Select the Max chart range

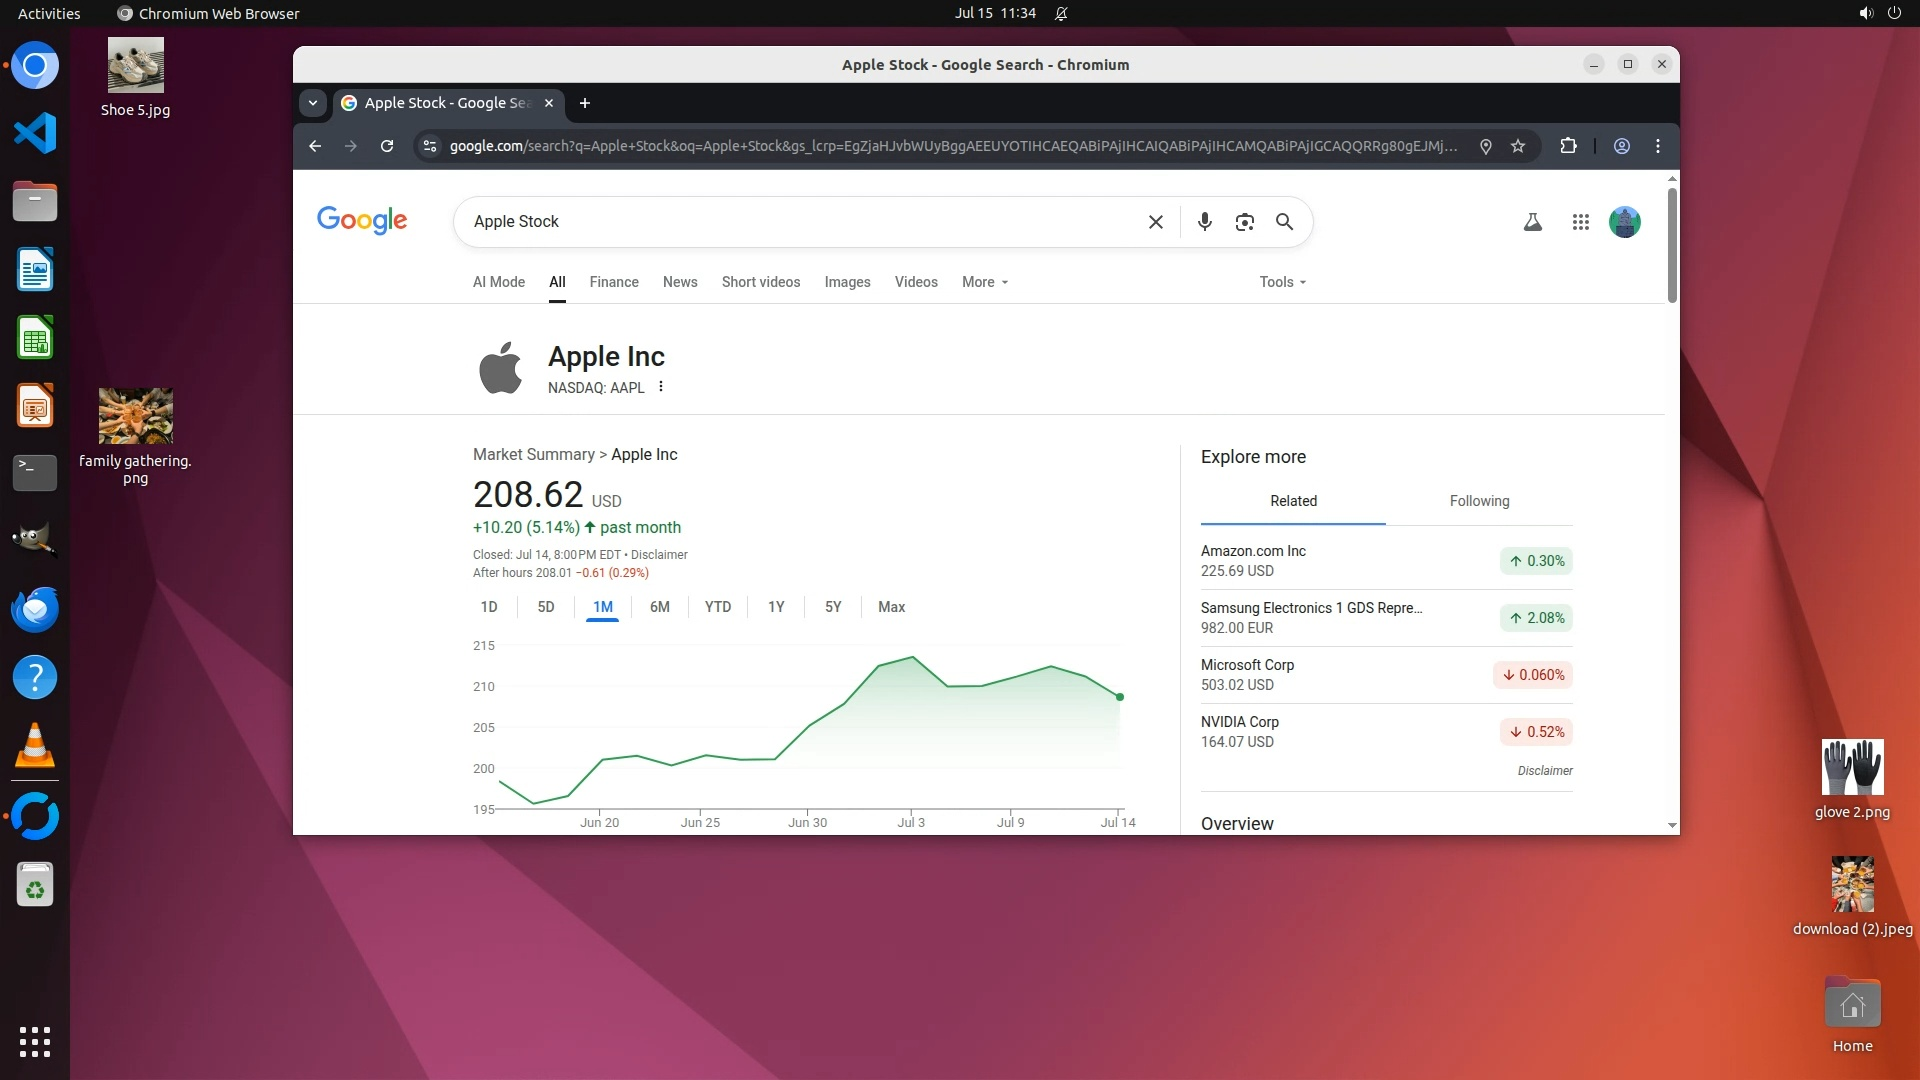click(891, 607)
